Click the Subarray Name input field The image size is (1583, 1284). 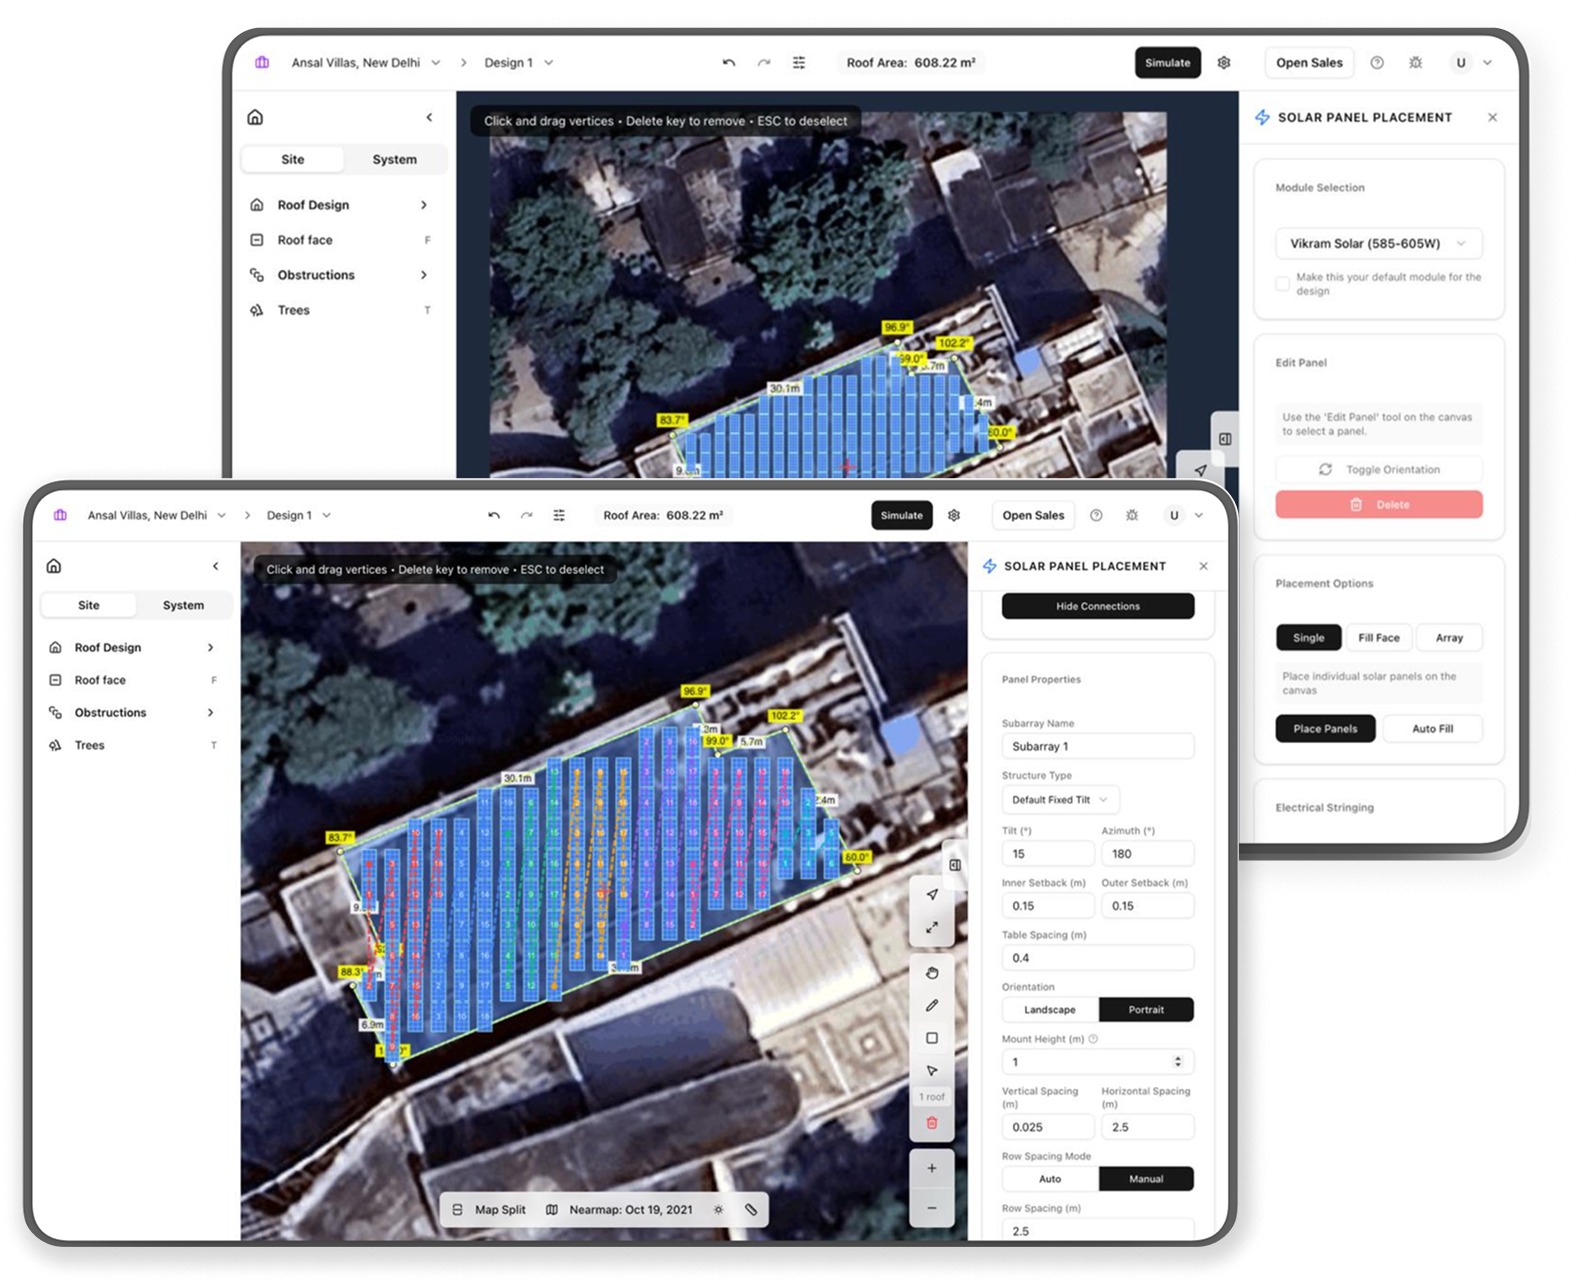coord(1098,747)
